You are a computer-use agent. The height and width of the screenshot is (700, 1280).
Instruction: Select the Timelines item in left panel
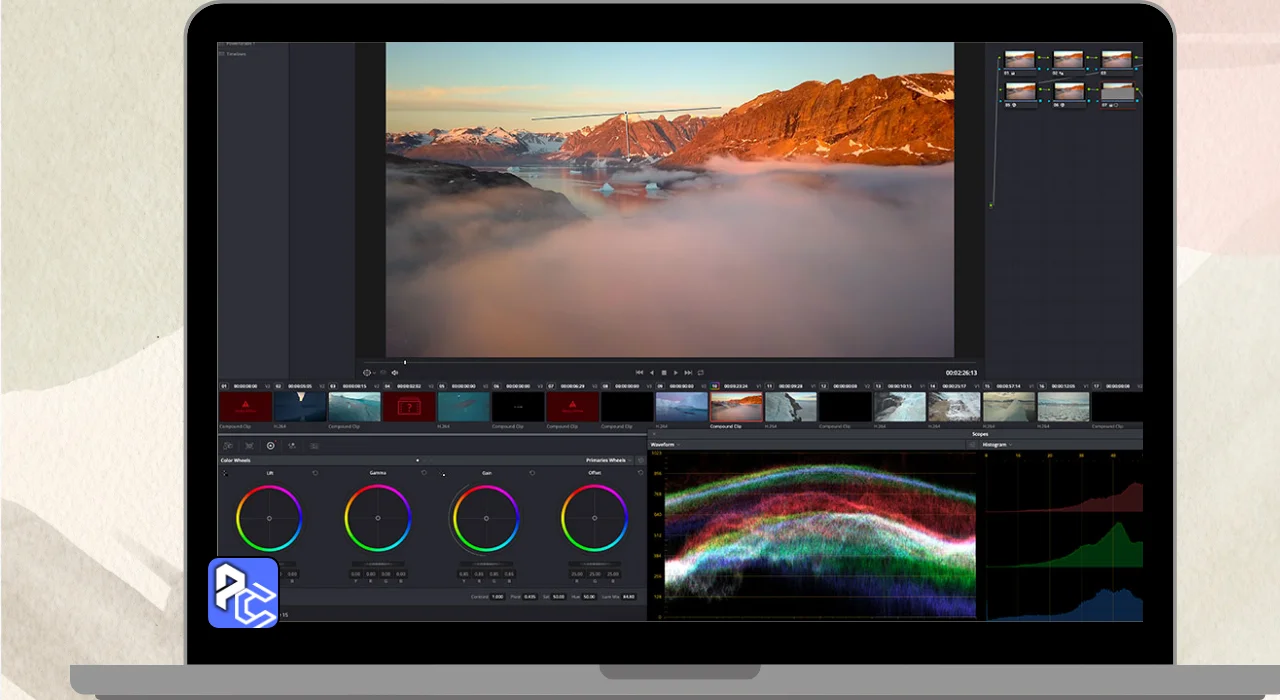click(x=236, y=54)
